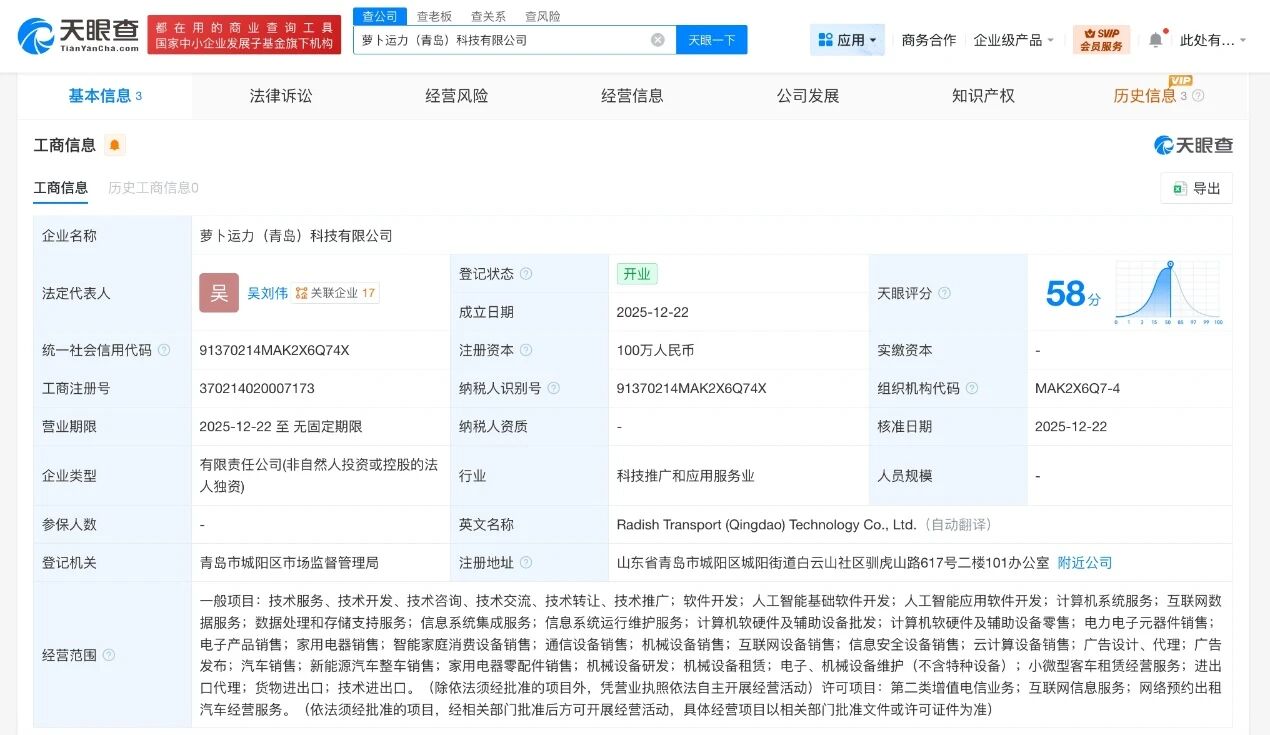
Task: Click help icon beside 历史信息 tab
Action: click(1198, 96)
